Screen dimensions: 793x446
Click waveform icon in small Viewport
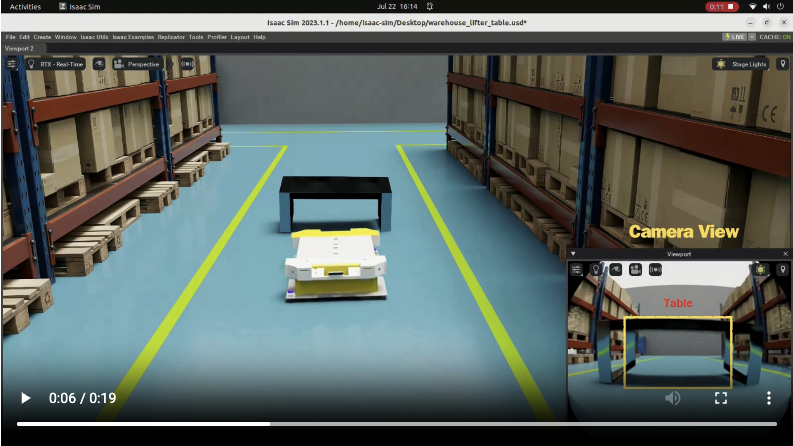click(655, 270)
